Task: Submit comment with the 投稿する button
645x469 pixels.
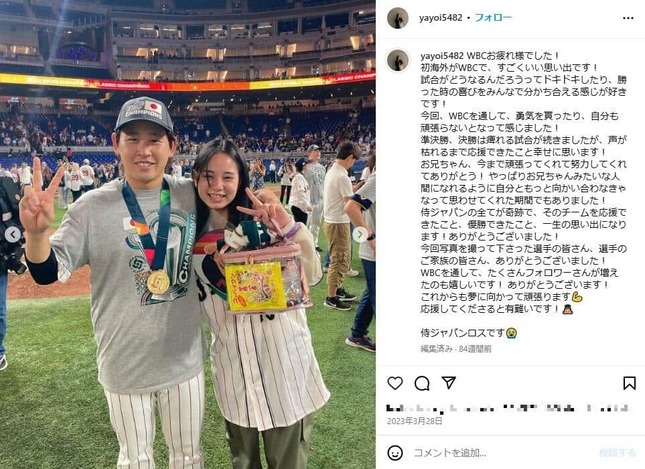Action: click(x=617, y=453)
